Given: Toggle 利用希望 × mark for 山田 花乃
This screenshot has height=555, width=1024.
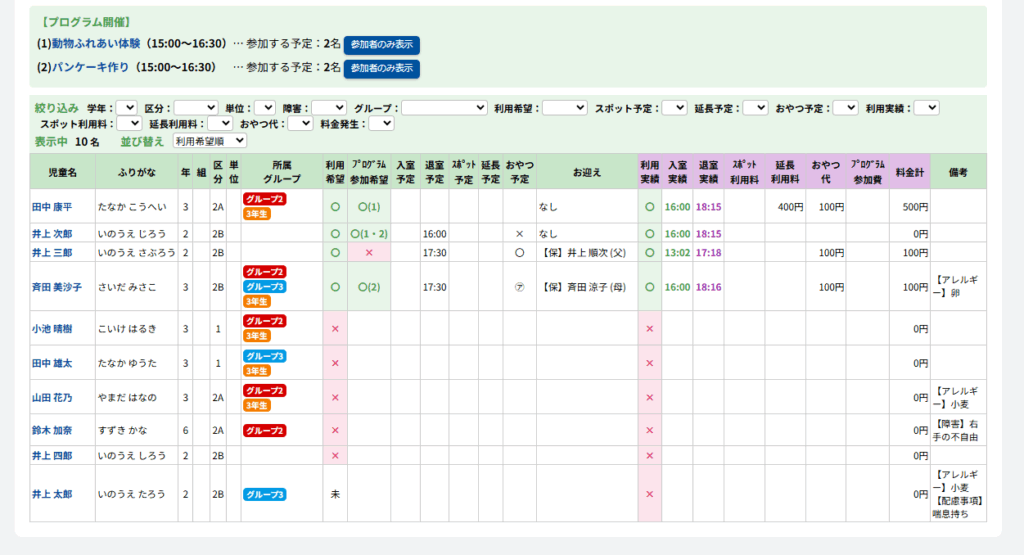Looking at the screenshot, I should point(335,397).
